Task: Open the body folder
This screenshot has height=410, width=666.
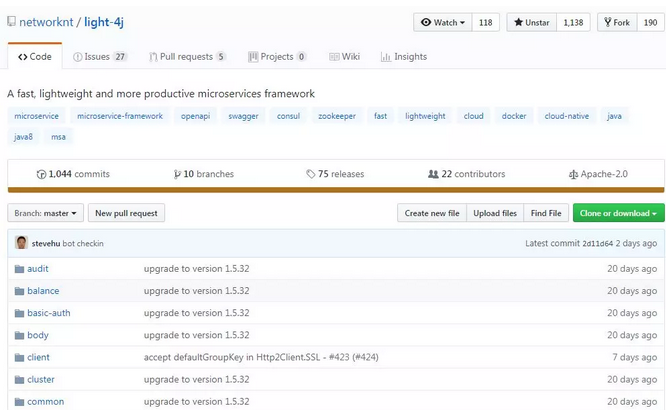Action: [x=38, y=335]
